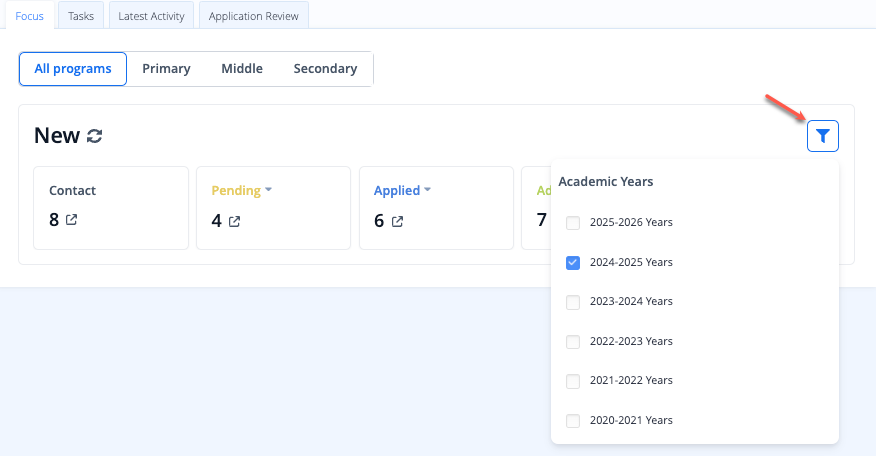Check the 2025-2026 Years checkbox

[573, 223]
